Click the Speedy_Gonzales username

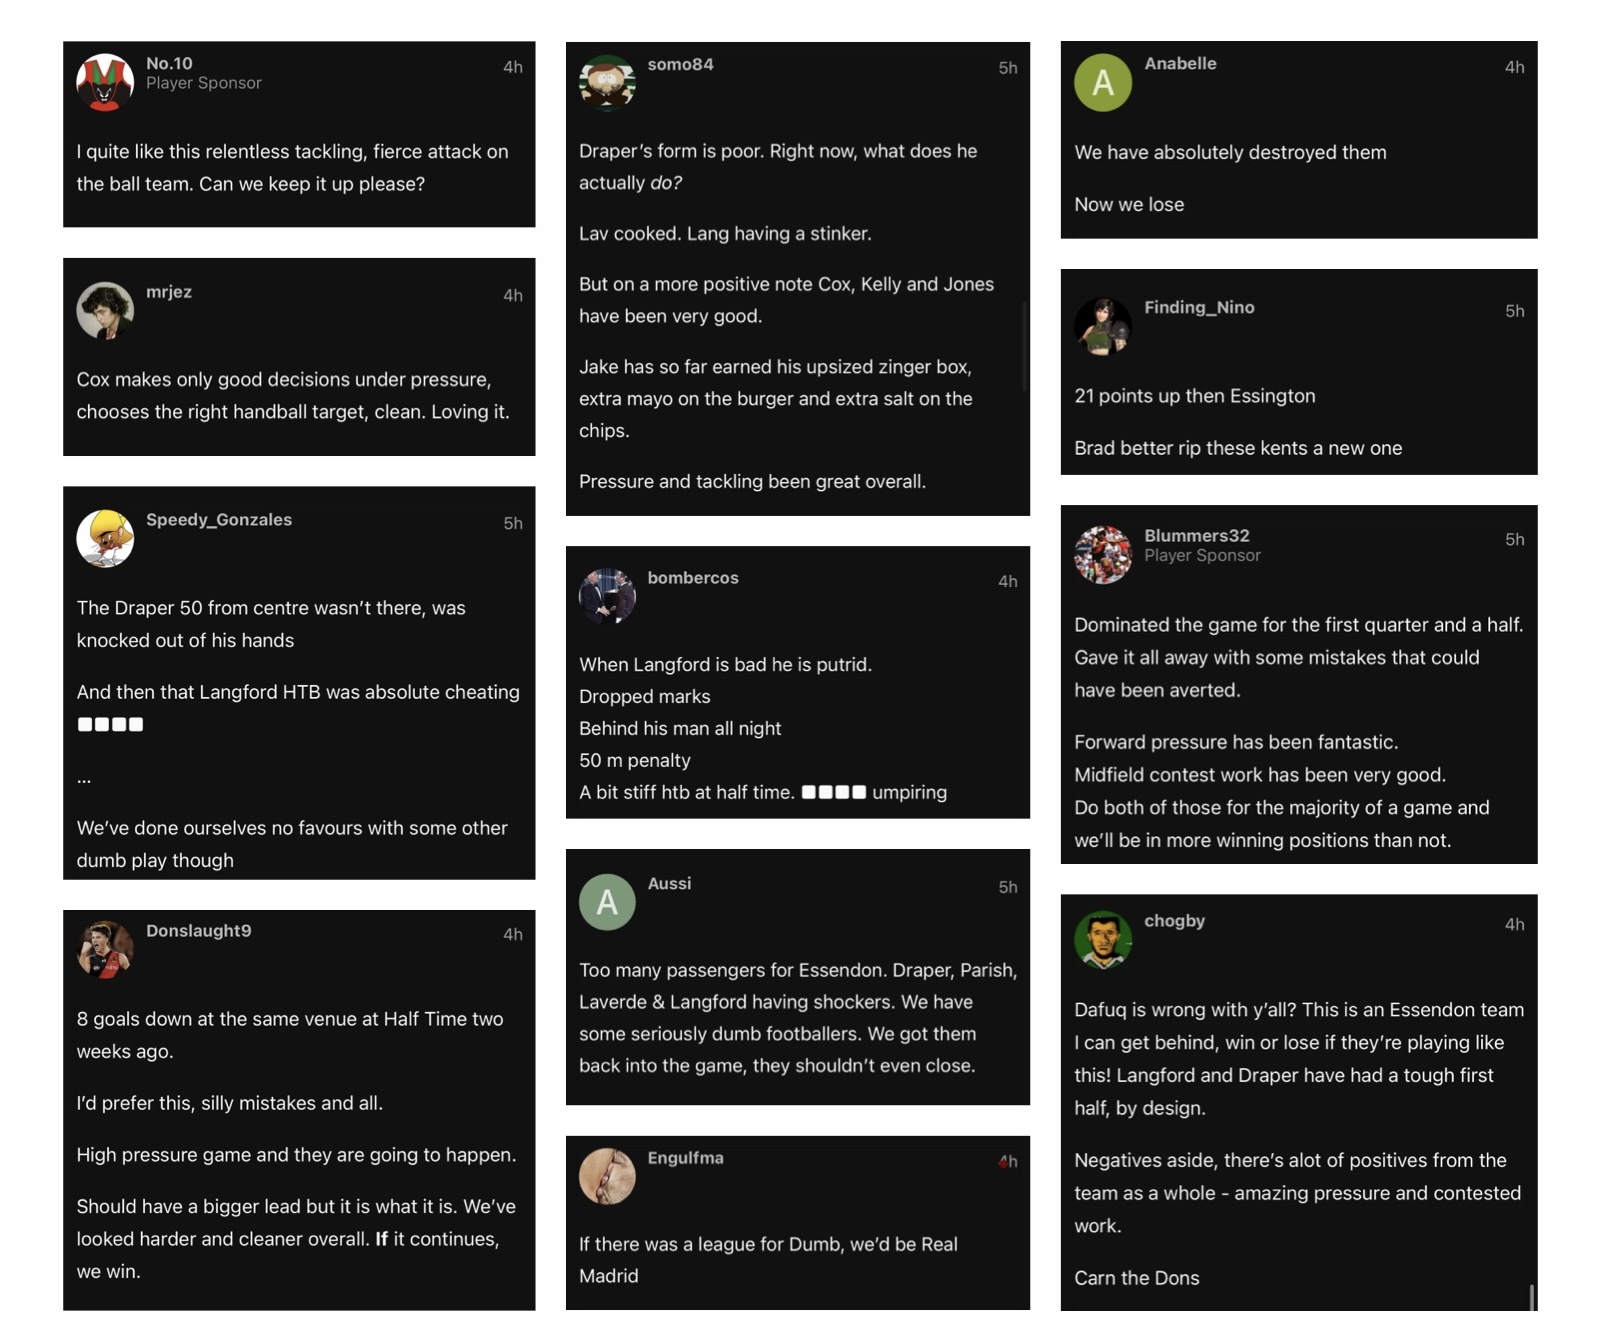click(219, 519)
